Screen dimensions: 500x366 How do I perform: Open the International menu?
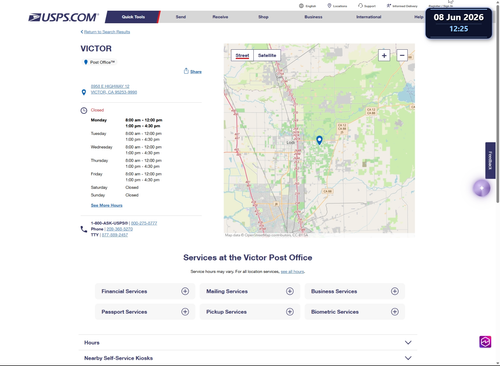click(x=369, y=17)
